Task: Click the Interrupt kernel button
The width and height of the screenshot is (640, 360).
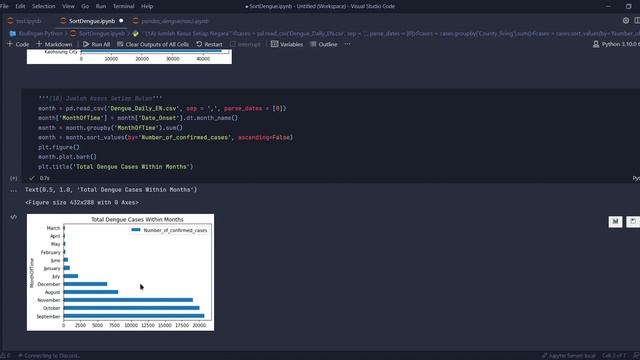Action: click(245, 44)
